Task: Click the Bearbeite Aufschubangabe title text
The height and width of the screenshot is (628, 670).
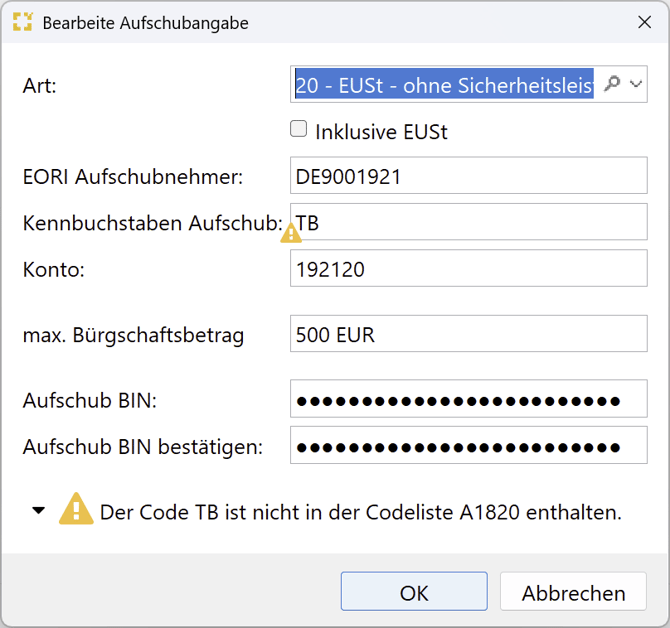Action: [146, 22]
